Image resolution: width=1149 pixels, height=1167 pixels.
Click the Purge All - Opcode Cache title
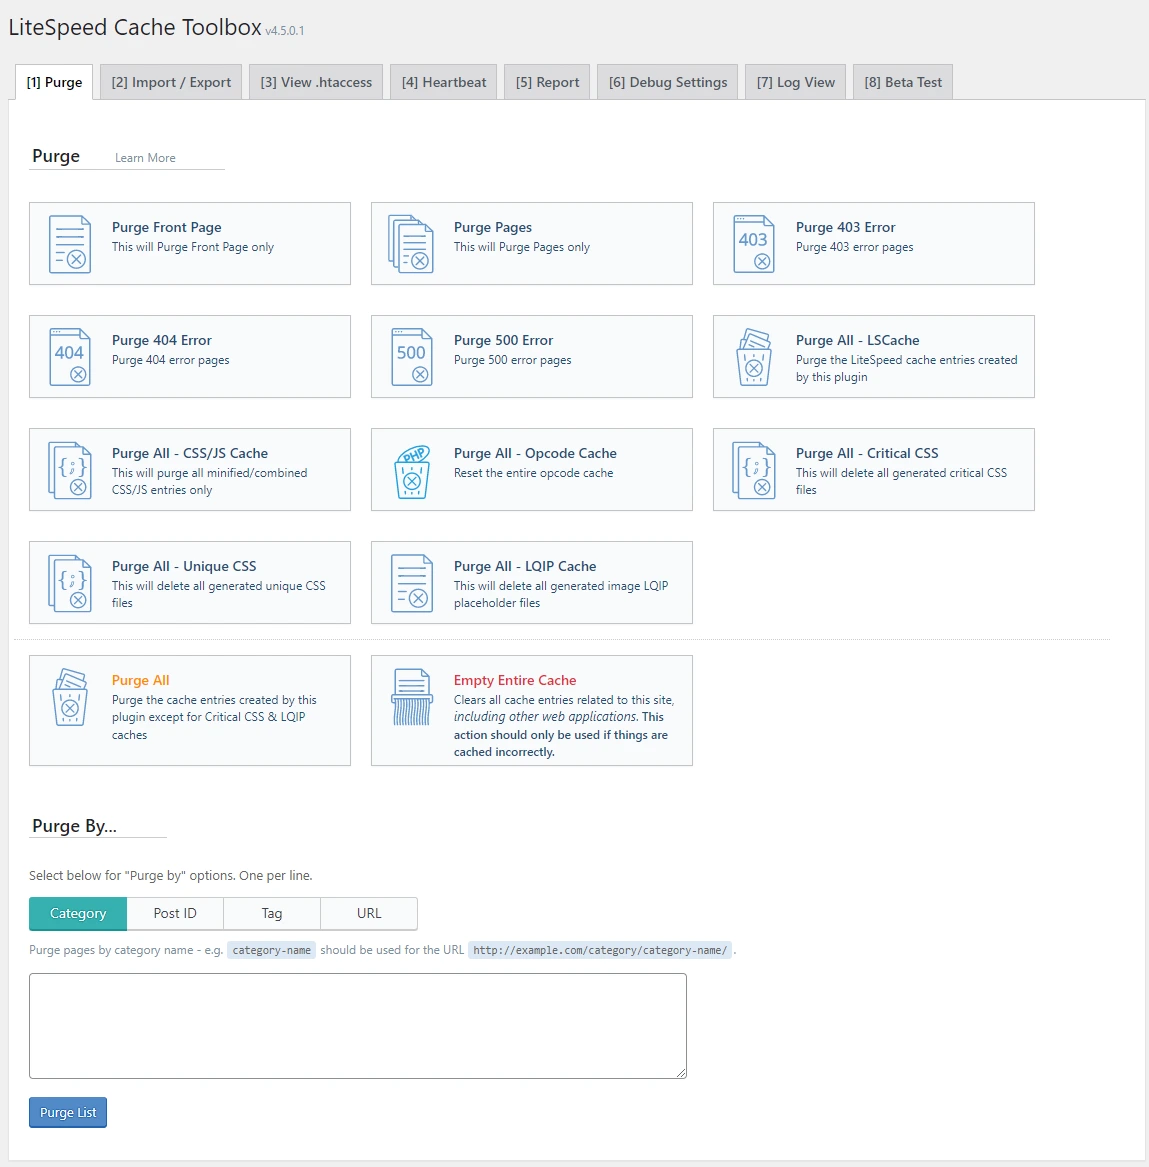(x=535, y=453)
